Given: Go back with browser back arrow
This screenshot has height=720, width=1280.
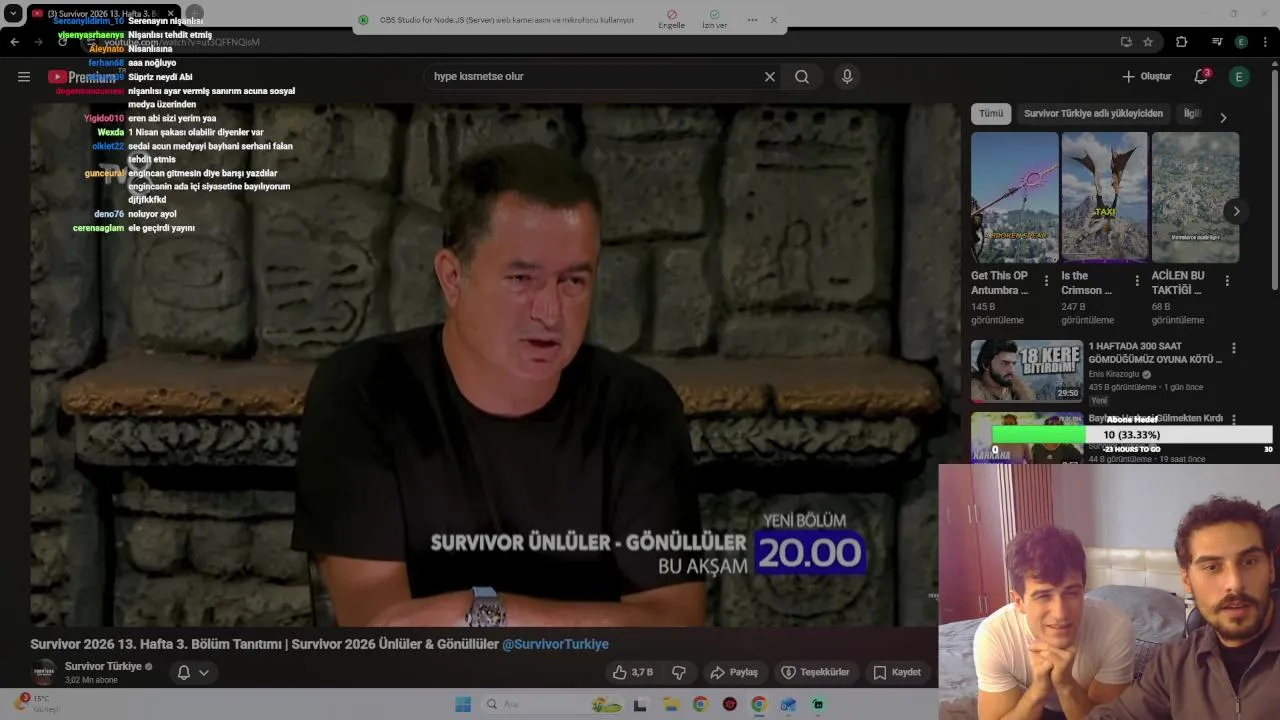Looking at the screenshot, I should tap(14, 42).
